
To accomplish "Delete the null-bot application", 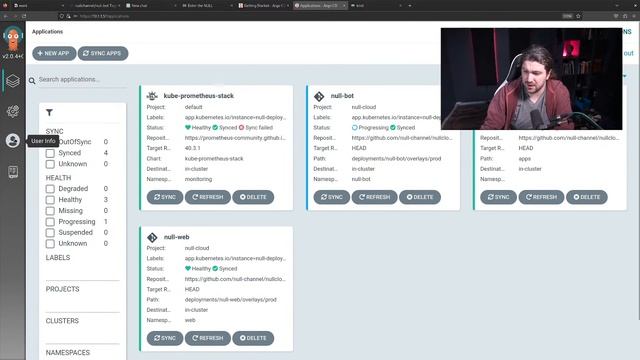I will 420,197.
